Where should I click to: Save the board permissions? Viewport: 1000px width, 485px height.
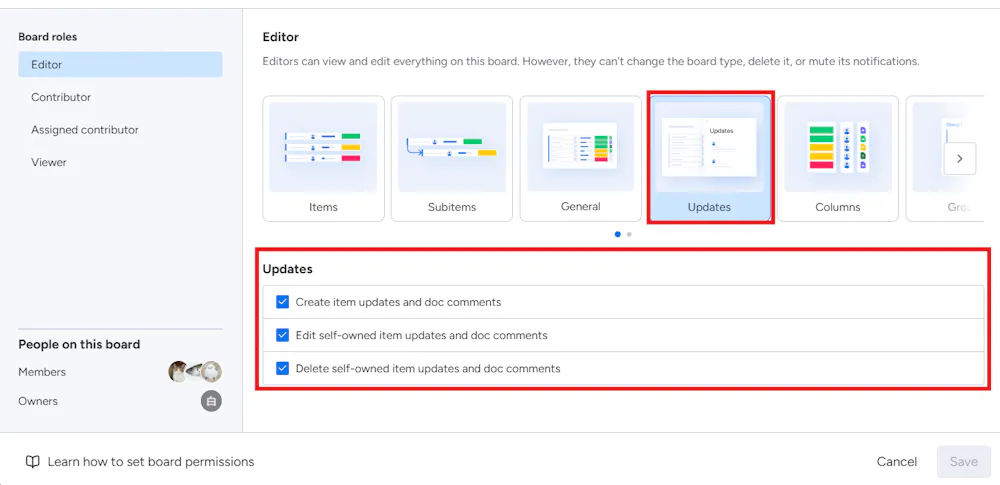(x=964, y=461)
